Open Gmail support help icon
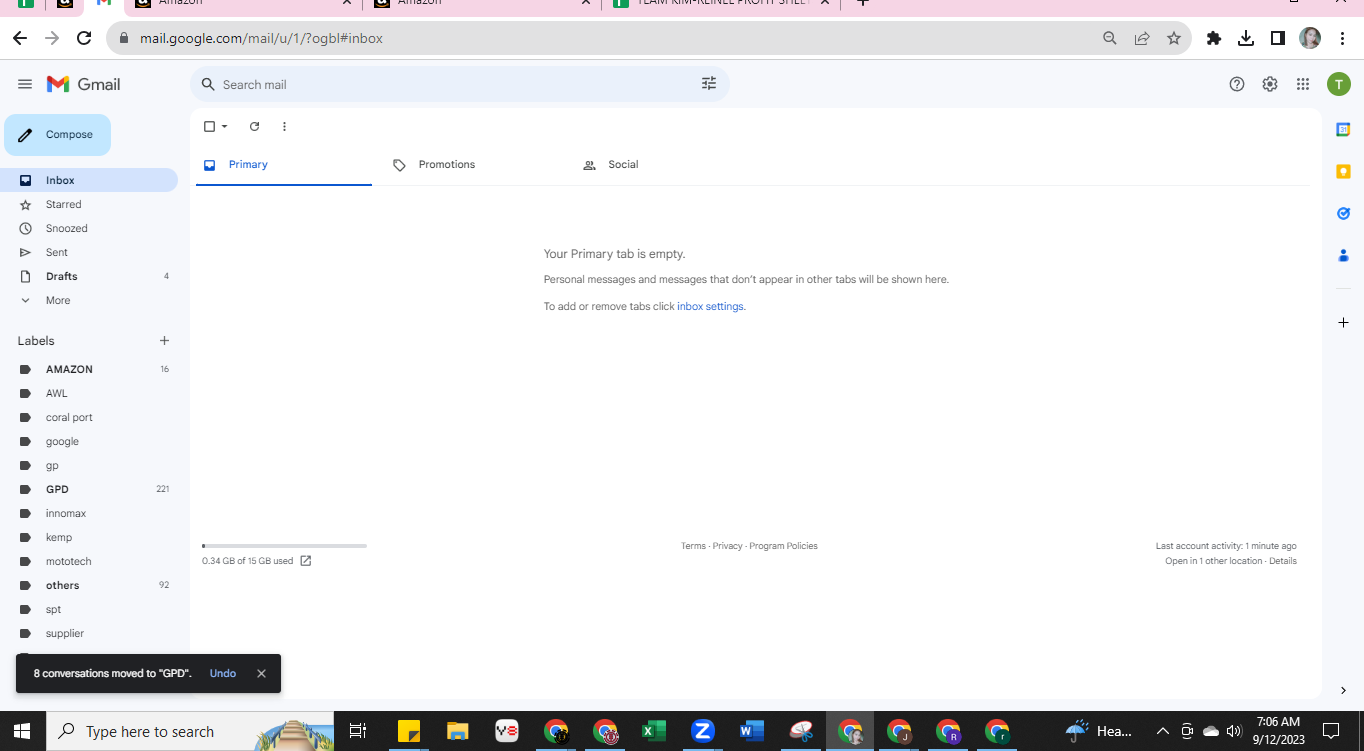1364x751 pixels. coord(1237,84)
